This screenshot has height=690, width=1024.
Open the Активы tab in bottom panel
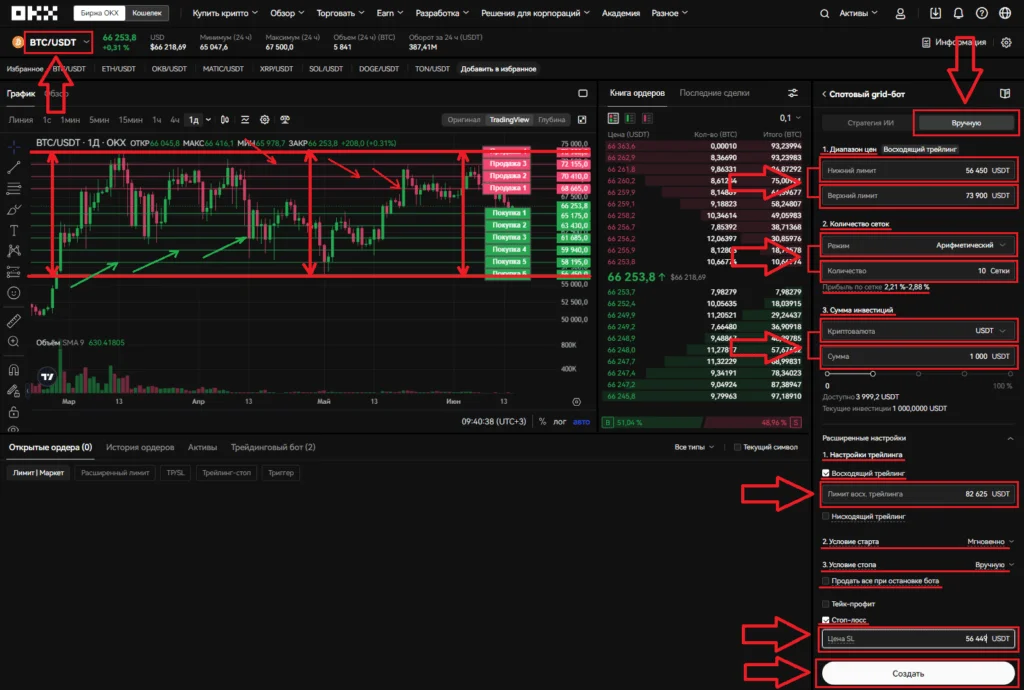click(202, 447)
